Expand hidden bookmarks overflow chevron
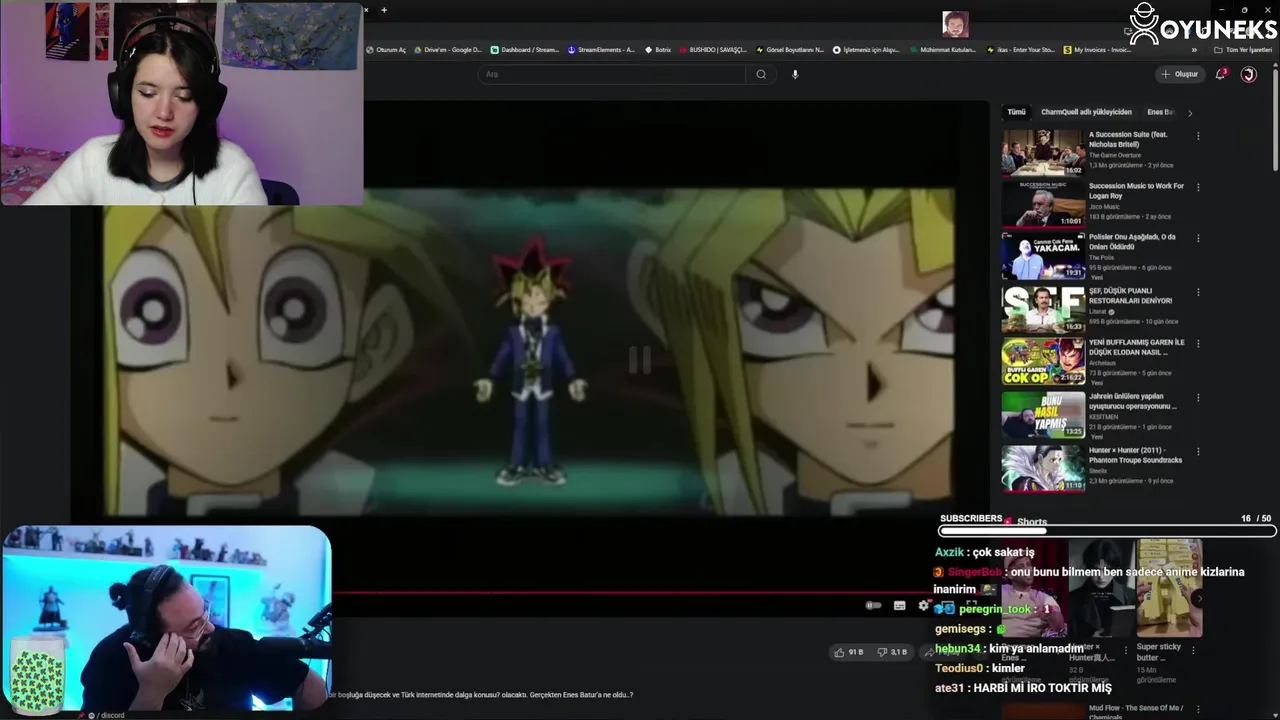 [x=1194, y=49]
